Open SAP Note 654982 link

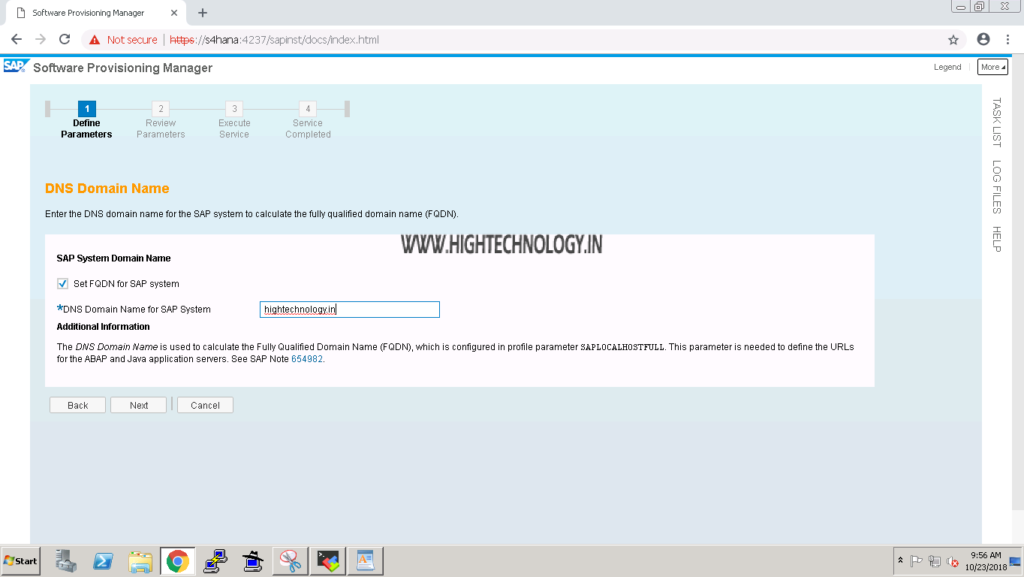[306, 359]
